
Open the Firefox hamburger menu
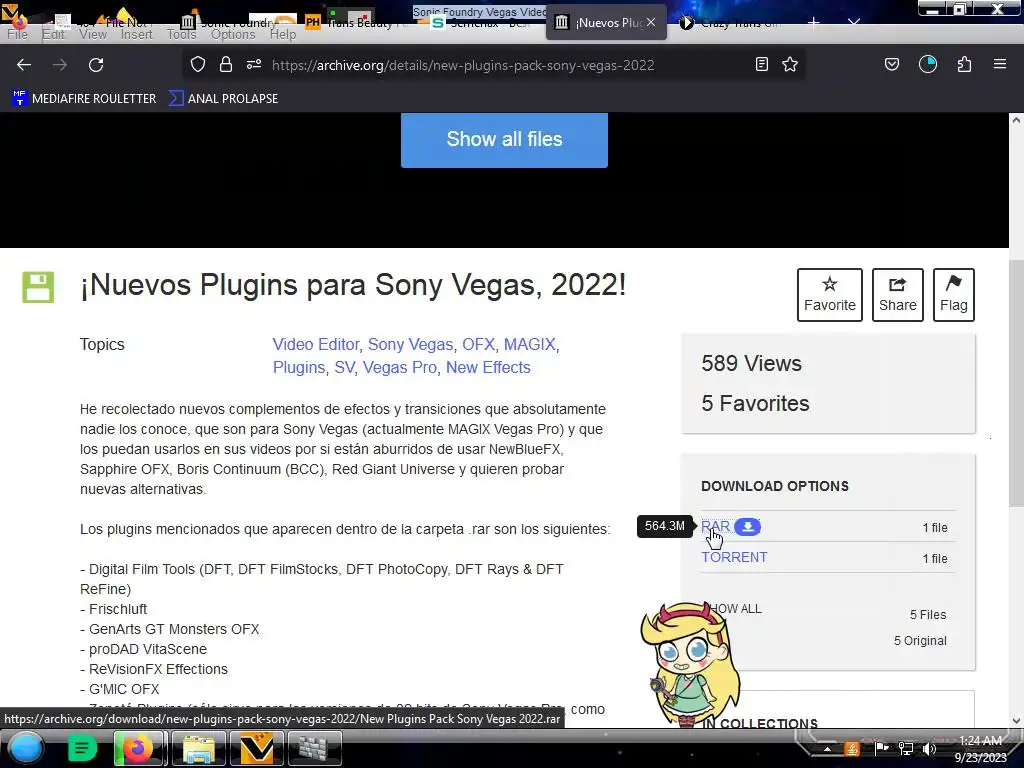click(x=1000, y=65)
